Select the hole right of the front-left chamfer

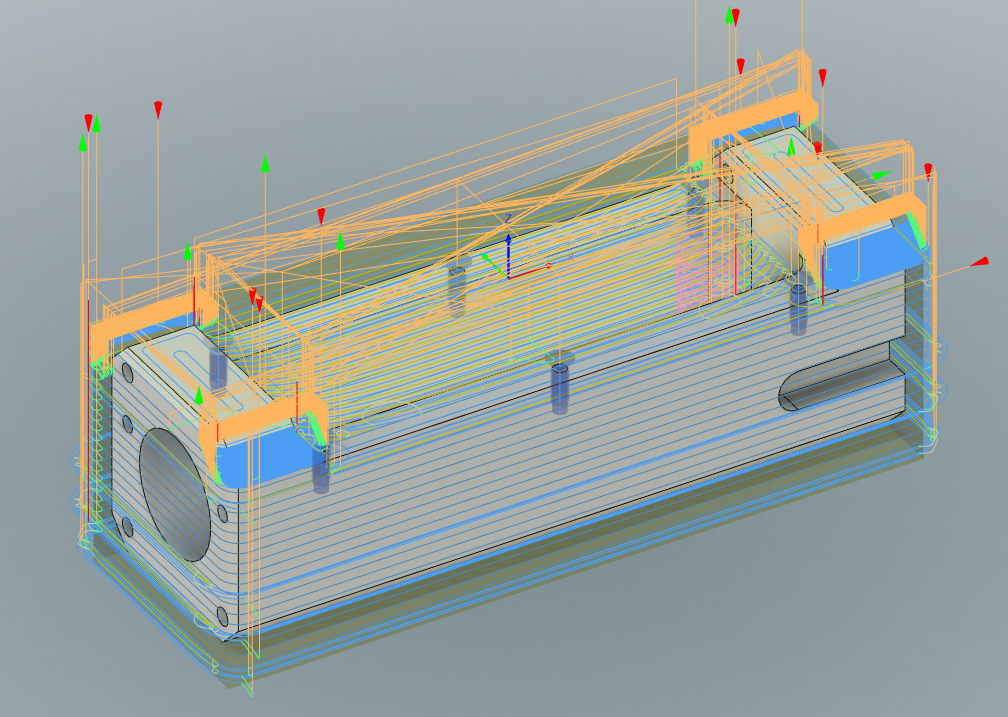[x=320, y=464]
